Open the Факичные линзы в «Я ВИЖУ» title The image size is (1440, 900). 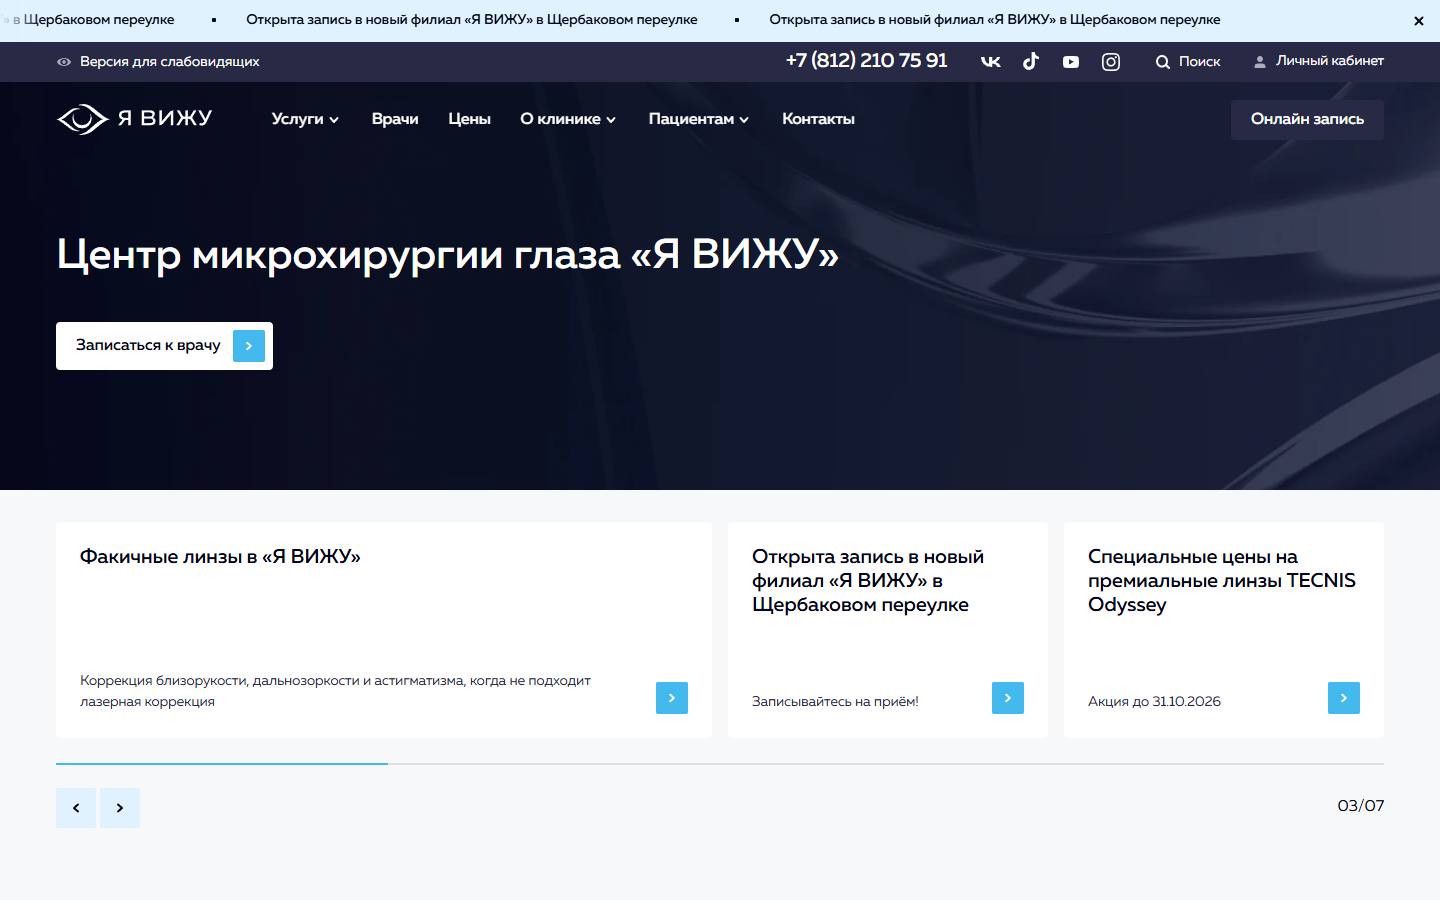tap(220, 557)
